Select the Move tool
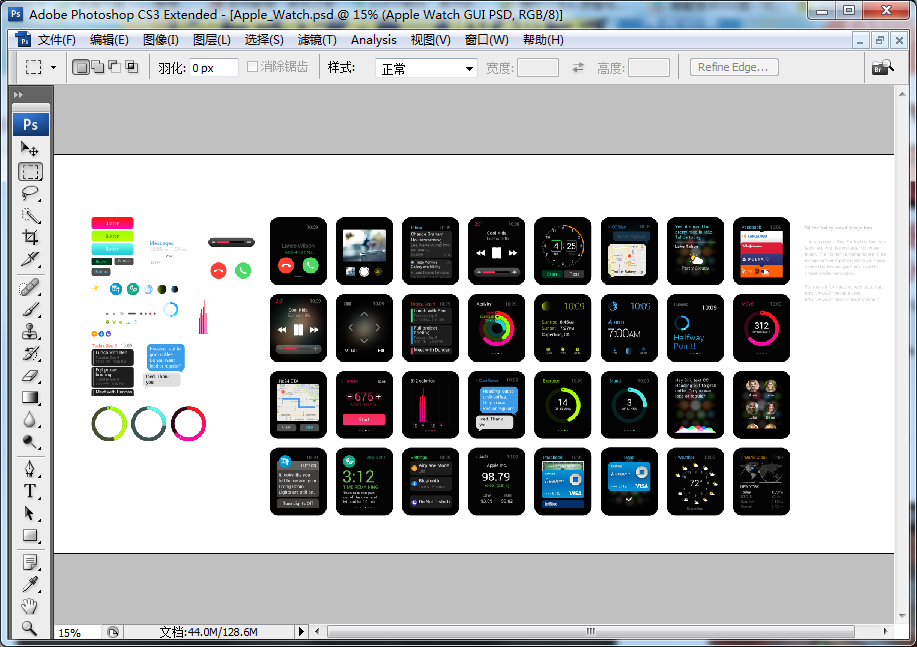Screen dimensions: 917x647 click(x=30, y=149)
